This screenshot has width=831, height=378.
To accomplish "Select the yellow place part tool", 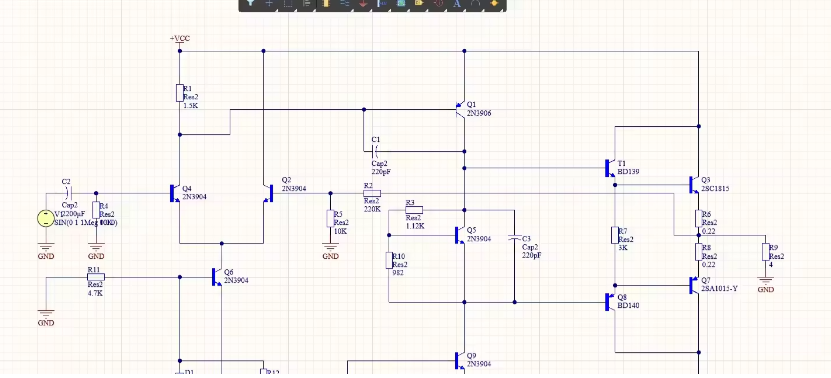I will [x=326, y=3].
